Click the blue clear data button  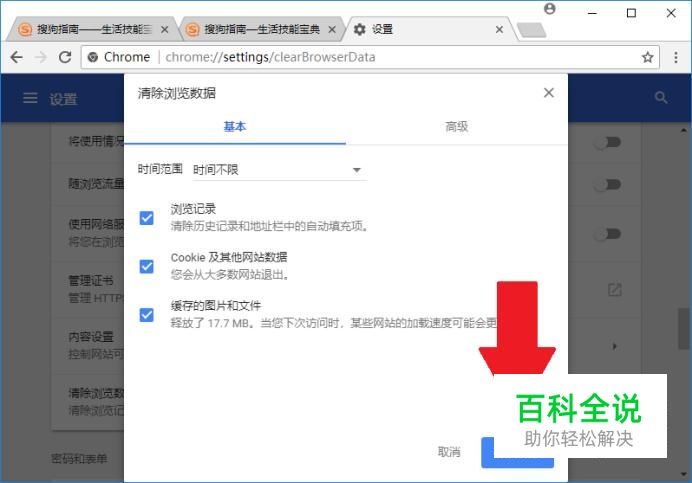[517, 452]
